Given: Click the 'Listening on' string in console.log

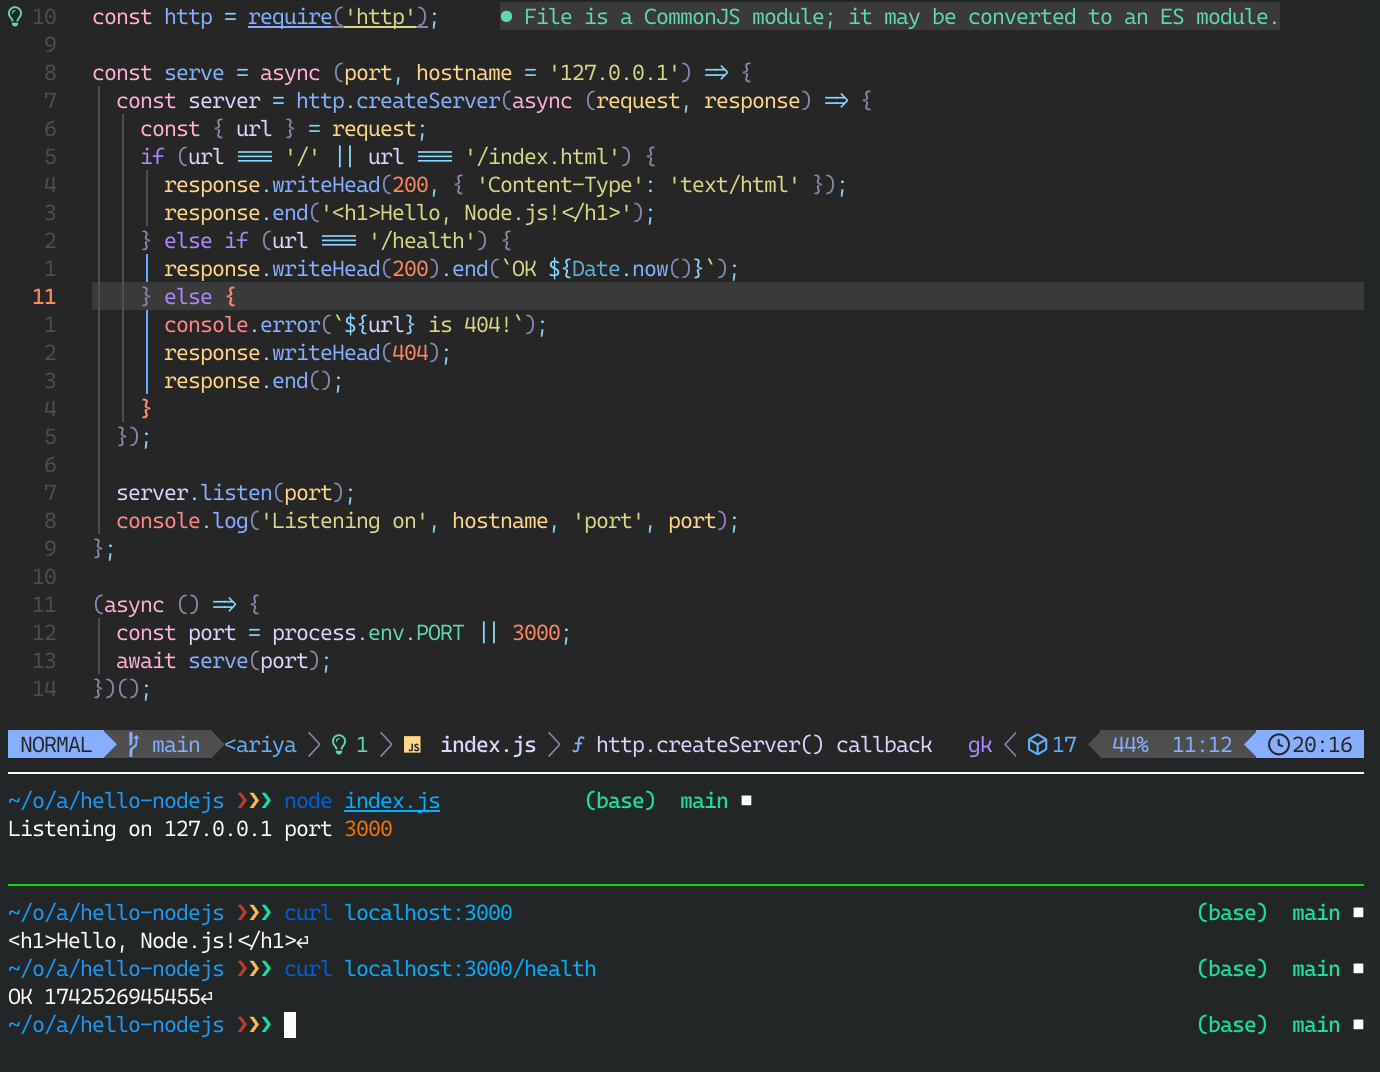Looking at the screenshot, I should (x=344, y=521).
